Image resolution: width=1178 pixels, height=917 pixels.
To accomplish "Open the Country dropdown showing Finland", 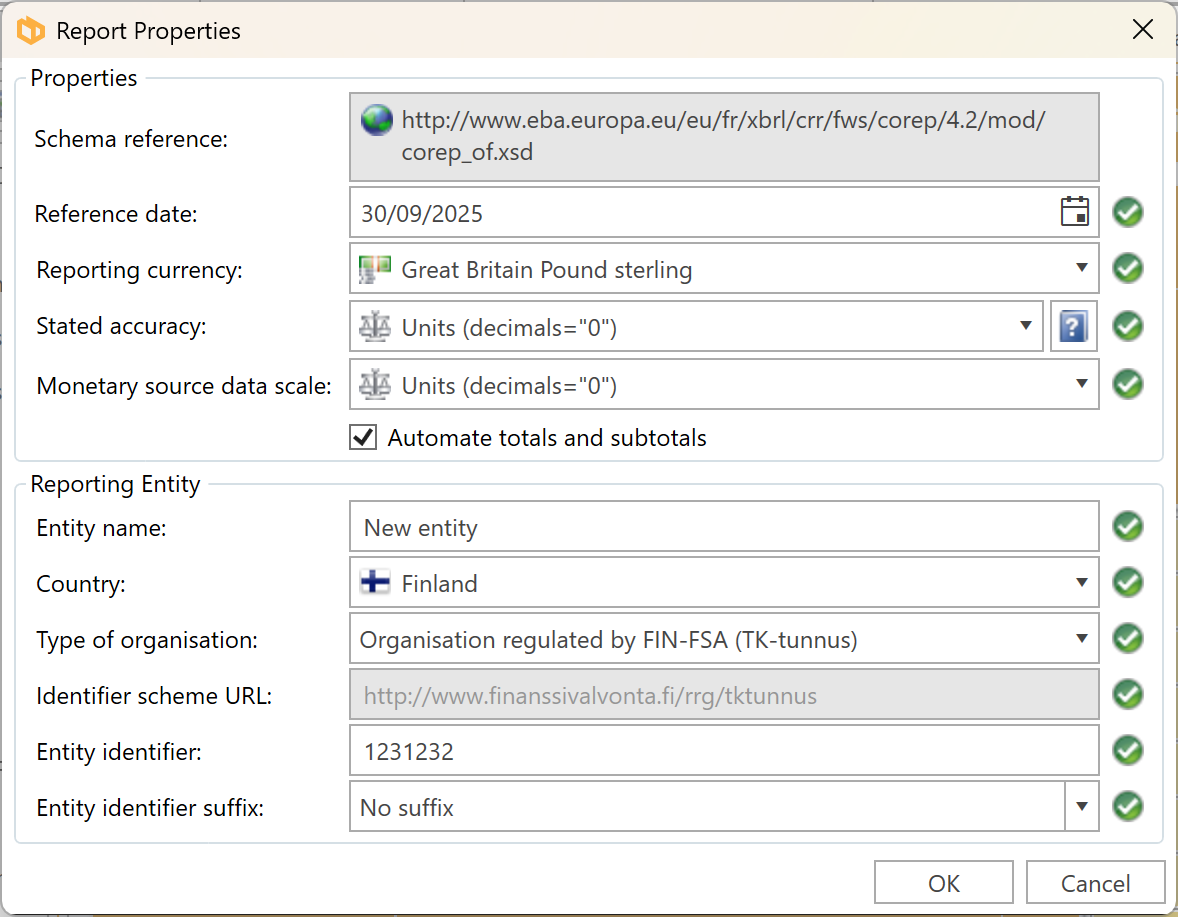I will tap(1081, 582).
